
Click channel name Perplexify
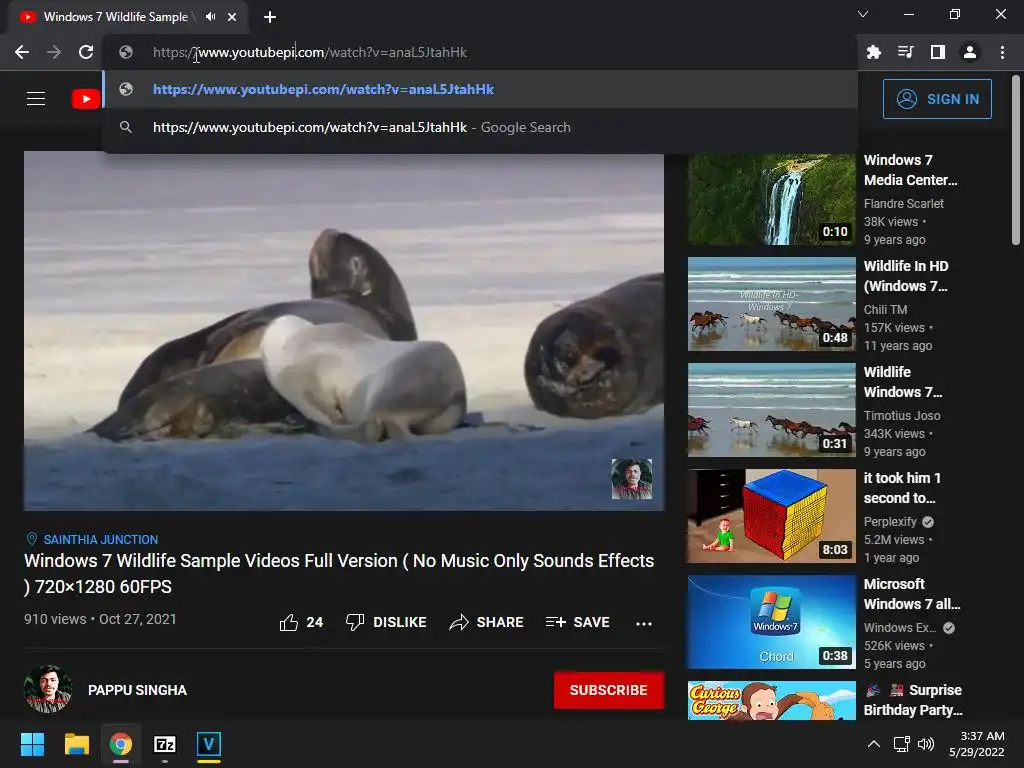(890, 522)
